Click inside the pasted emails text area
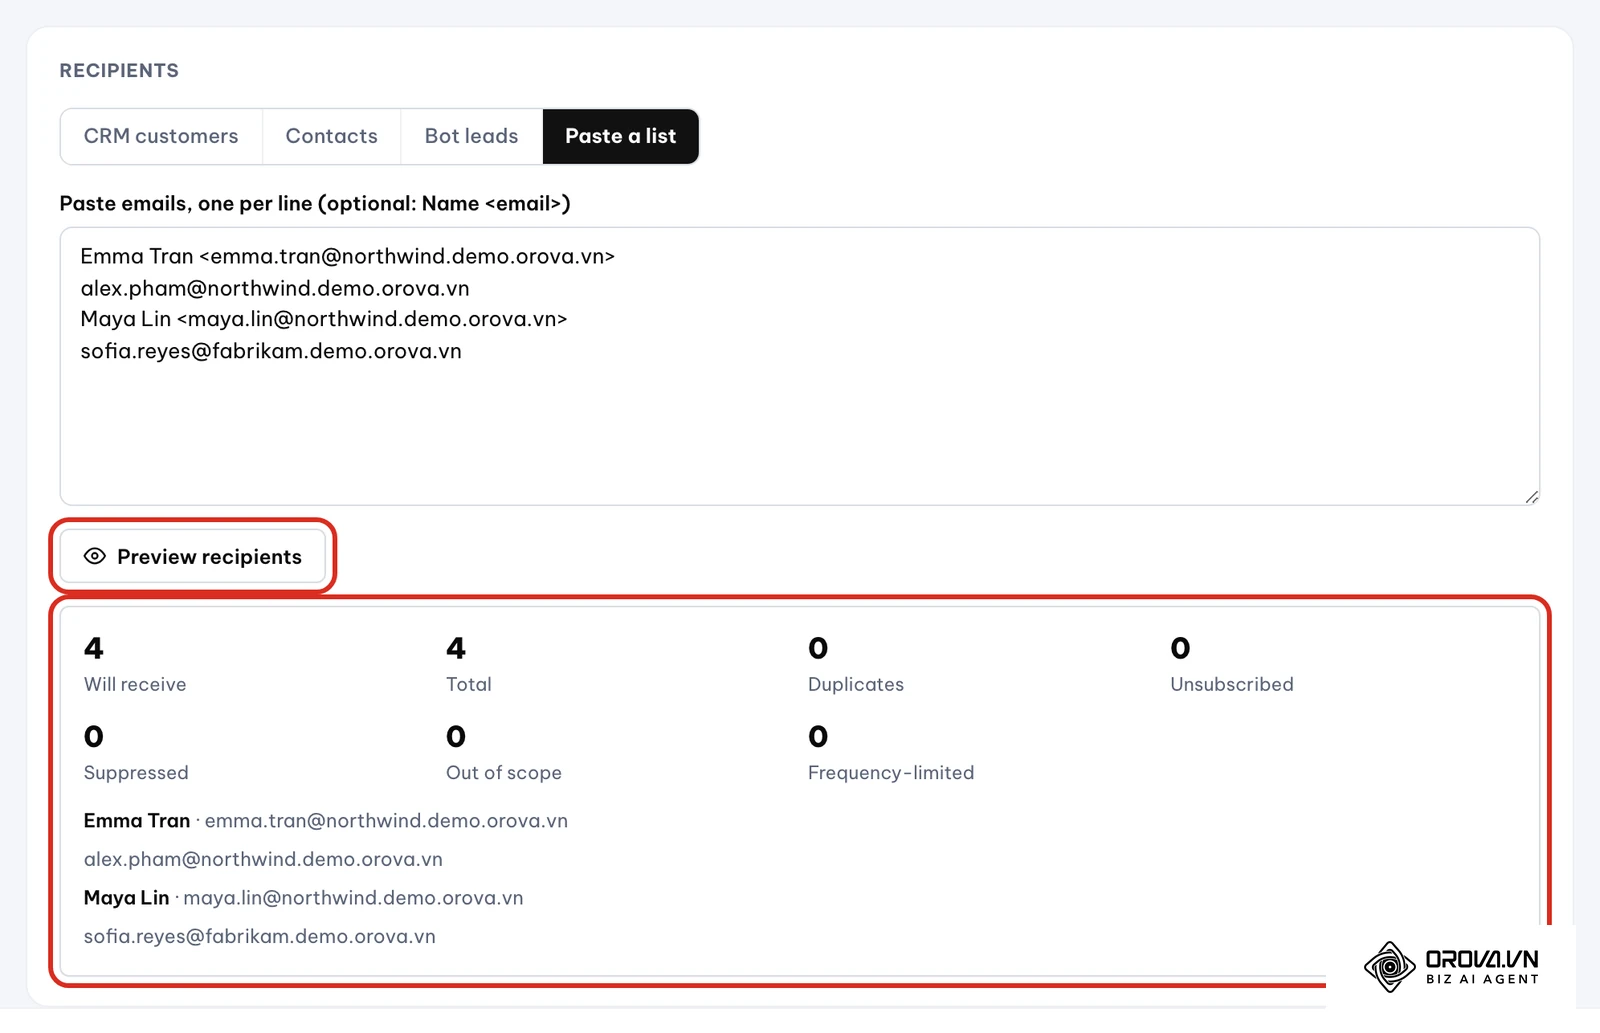 tap(799, 366)
